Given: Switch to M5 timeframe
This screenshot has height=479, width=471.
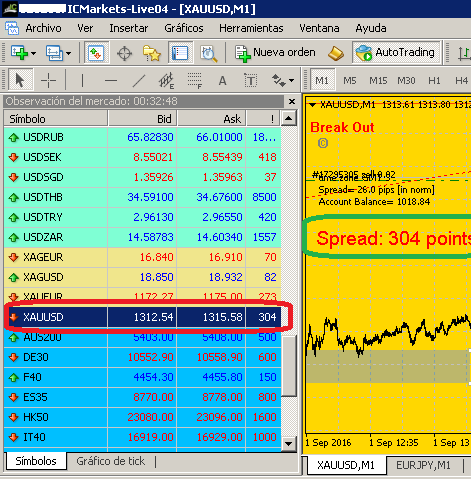Looking at the screenshot, I should pyautogui.click(x=350, y=81).
